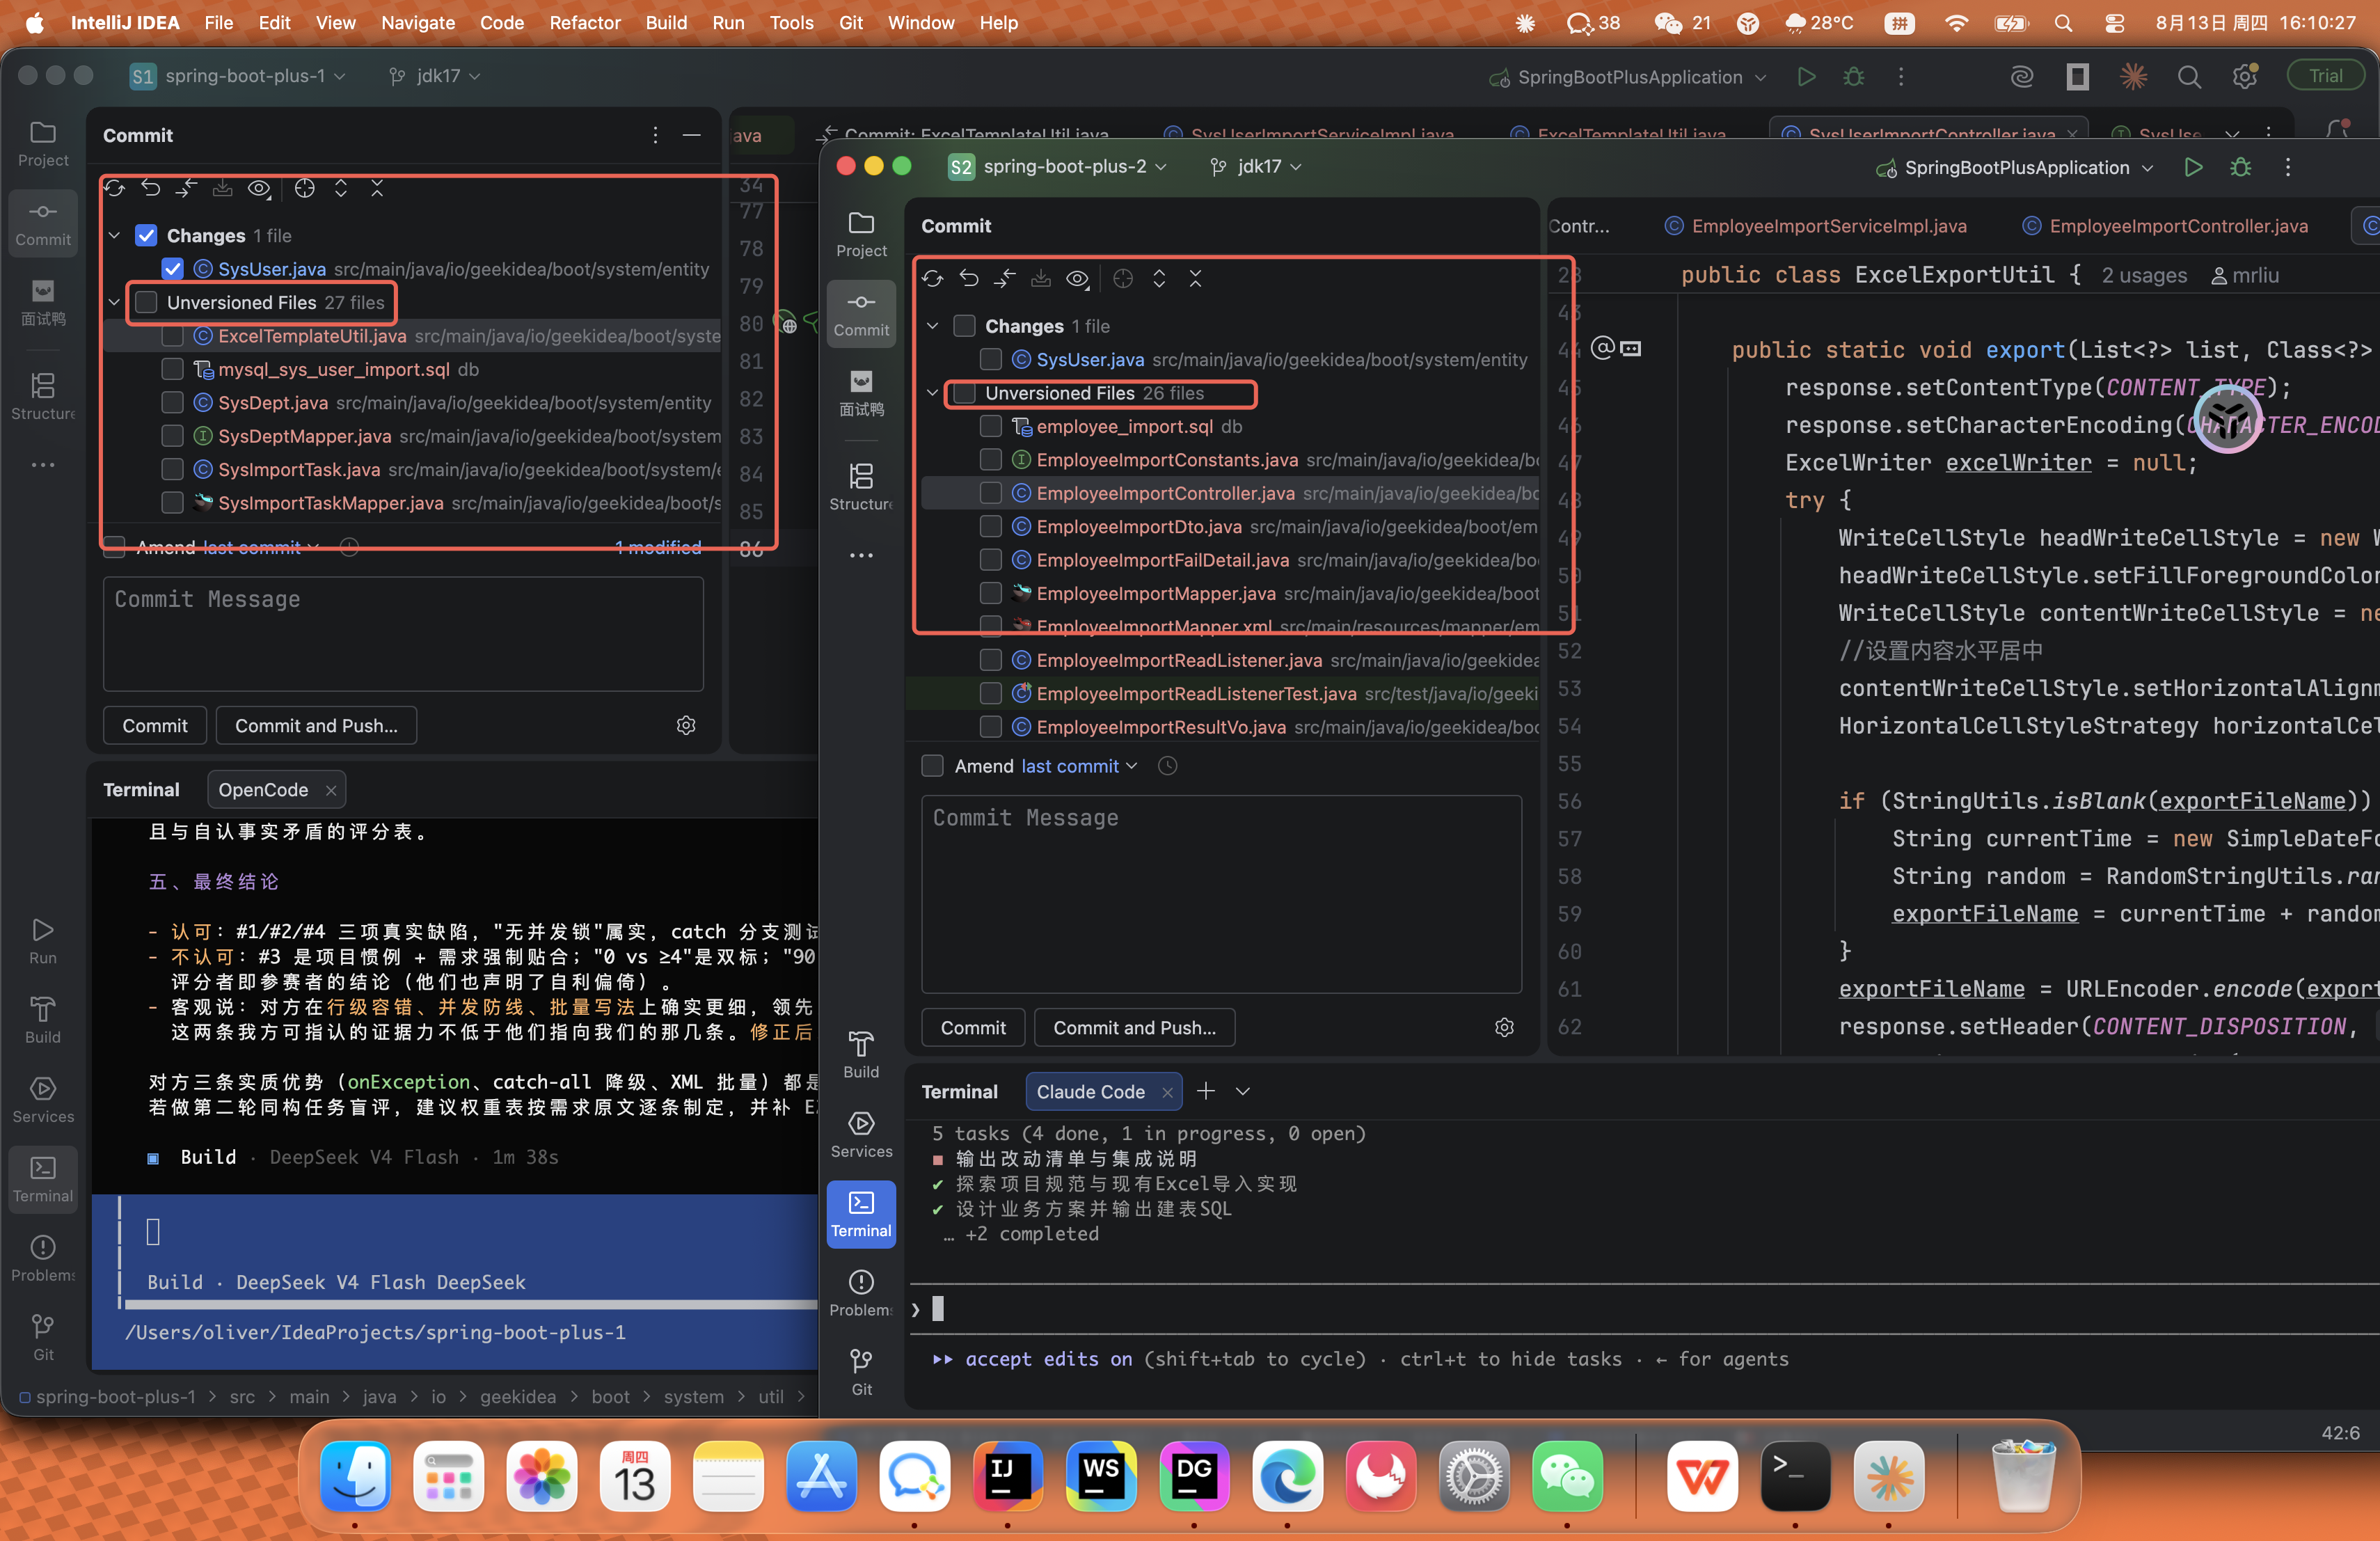Open Project tool window in spring-boot-plus-1
Screen dimensions: 2380x1541
pos(43,144)
